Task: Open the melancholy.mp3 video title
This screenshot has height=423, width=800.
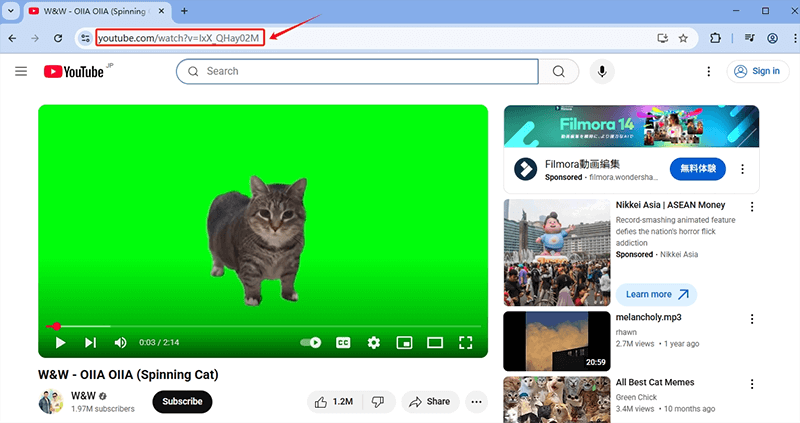Action: pyautogui.click(x=648, y=317)
